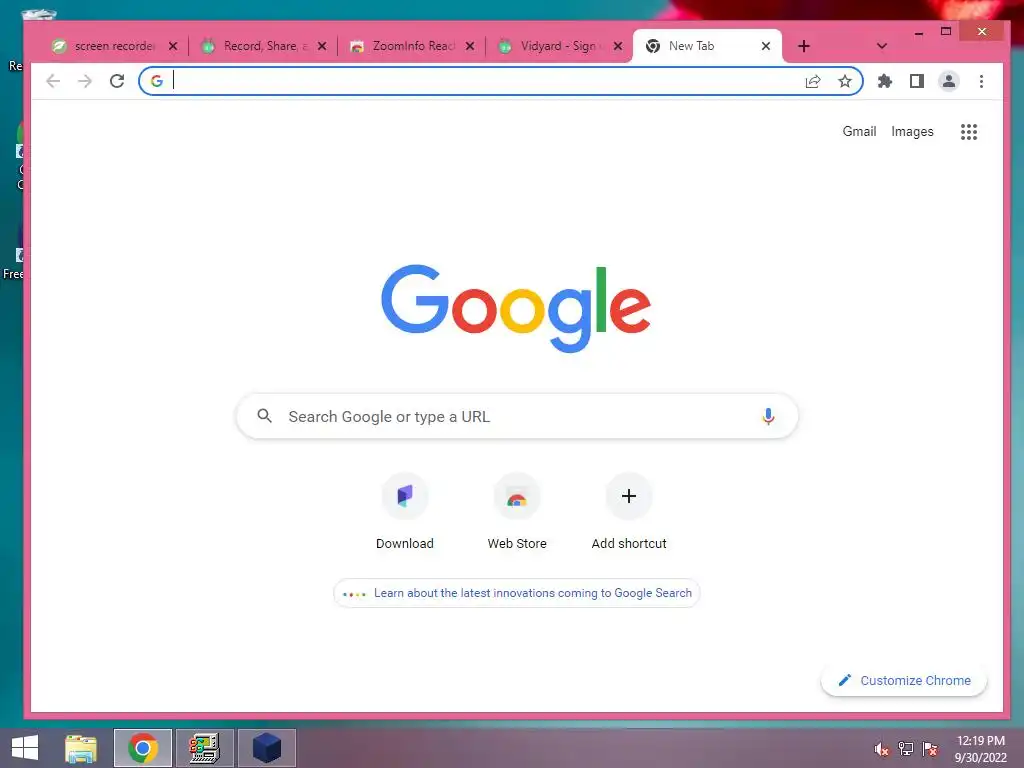Open the computer app taskbar icon
This screenshot has height=768, width=1024.
tap(204, 748)
